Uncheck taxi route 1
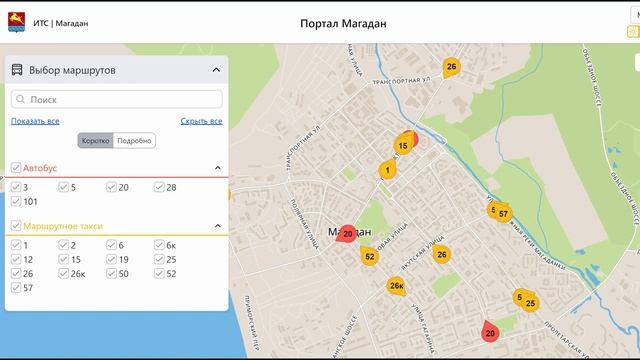Image resolution: width=640 pixels, height=360 pixels. [16, 245]
